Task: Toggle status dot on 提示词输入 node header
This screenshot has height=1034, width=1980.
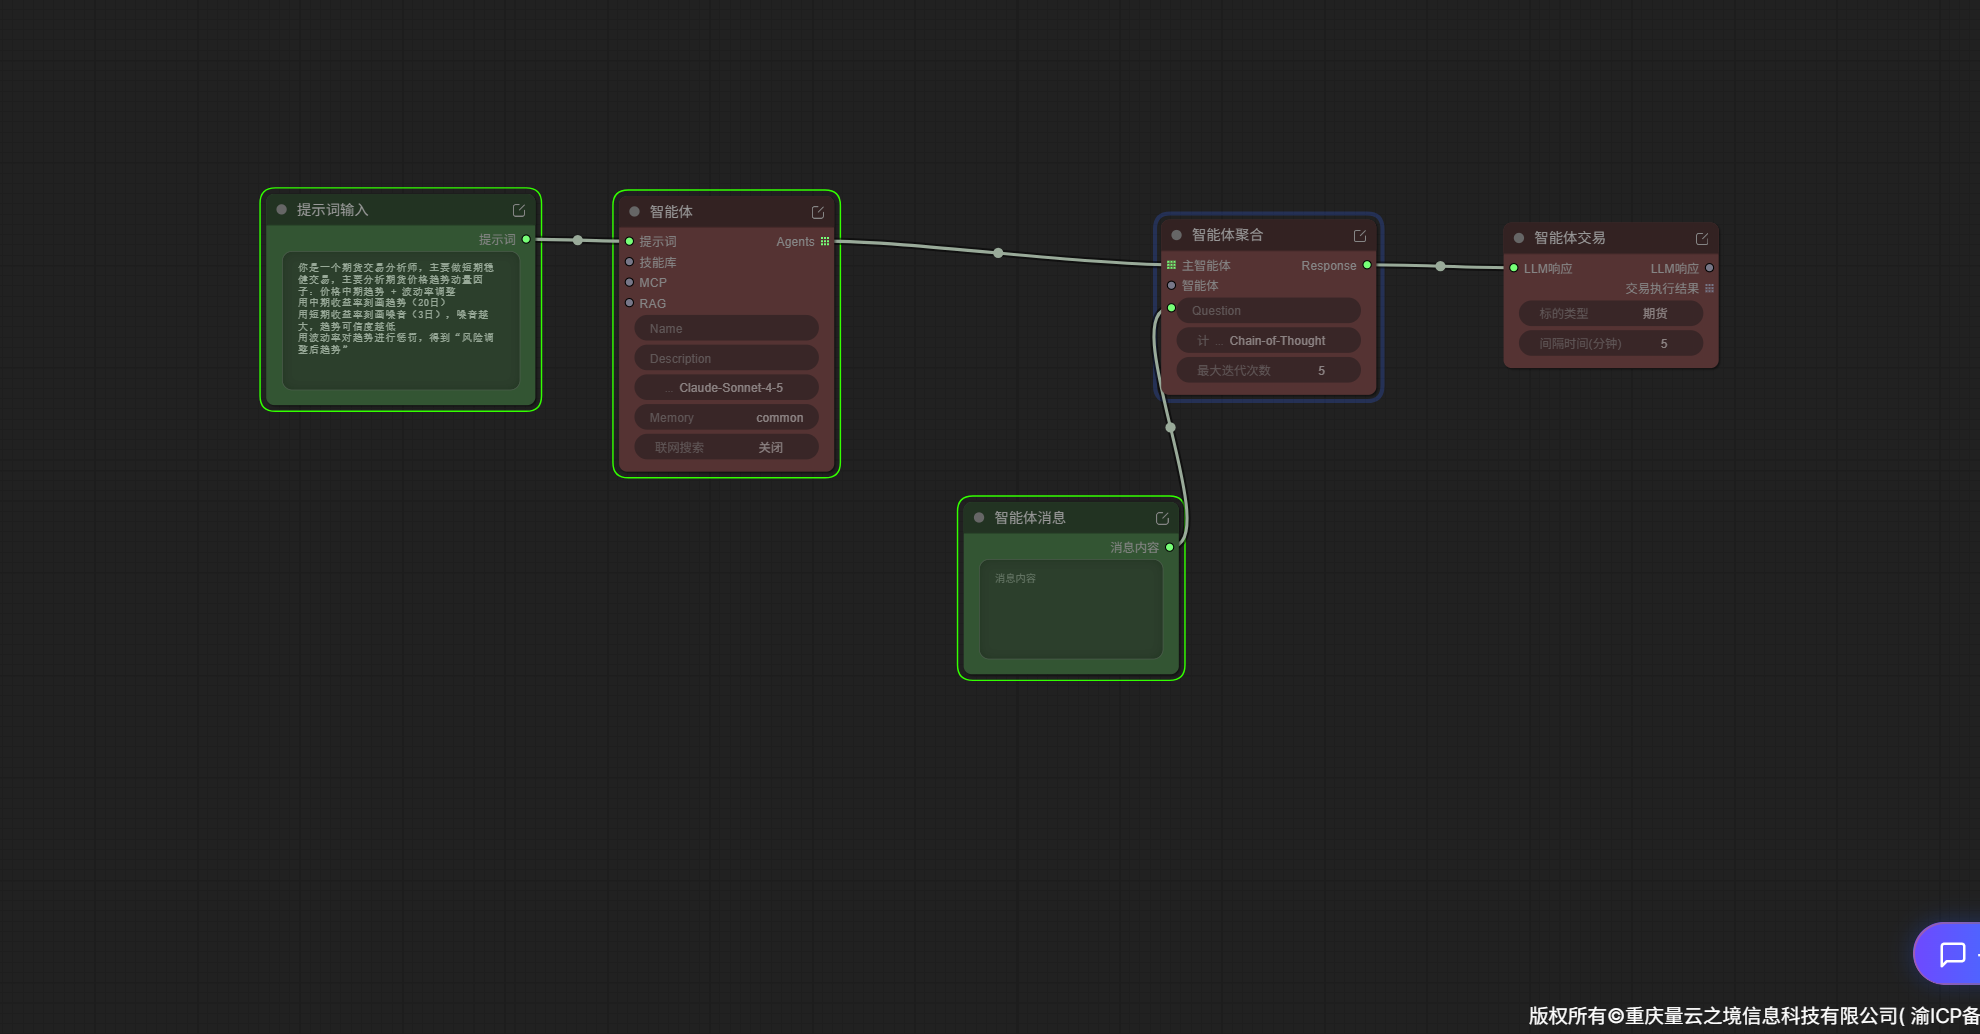Action: coord(282,210)
